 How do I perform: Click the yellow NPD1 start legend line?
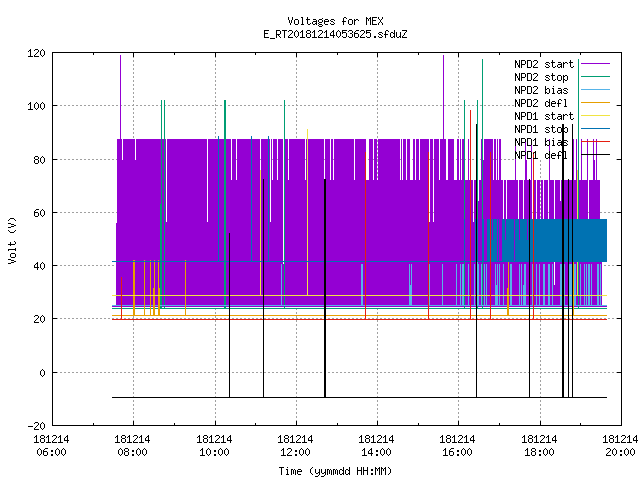click(595, 116)
